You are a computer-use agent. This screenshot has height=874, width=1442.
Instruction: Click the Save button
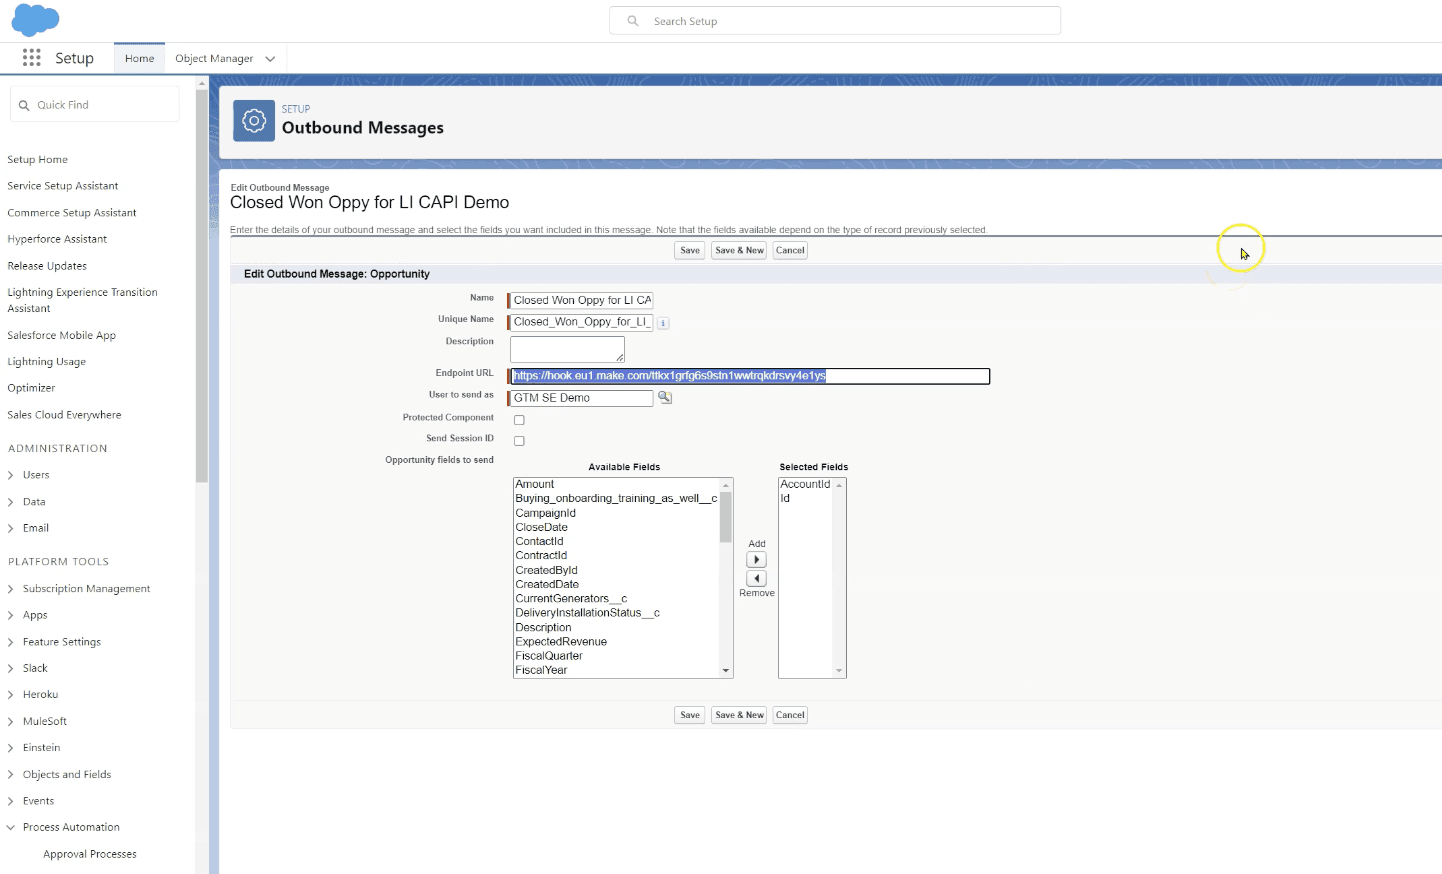(x=689, y=250)
